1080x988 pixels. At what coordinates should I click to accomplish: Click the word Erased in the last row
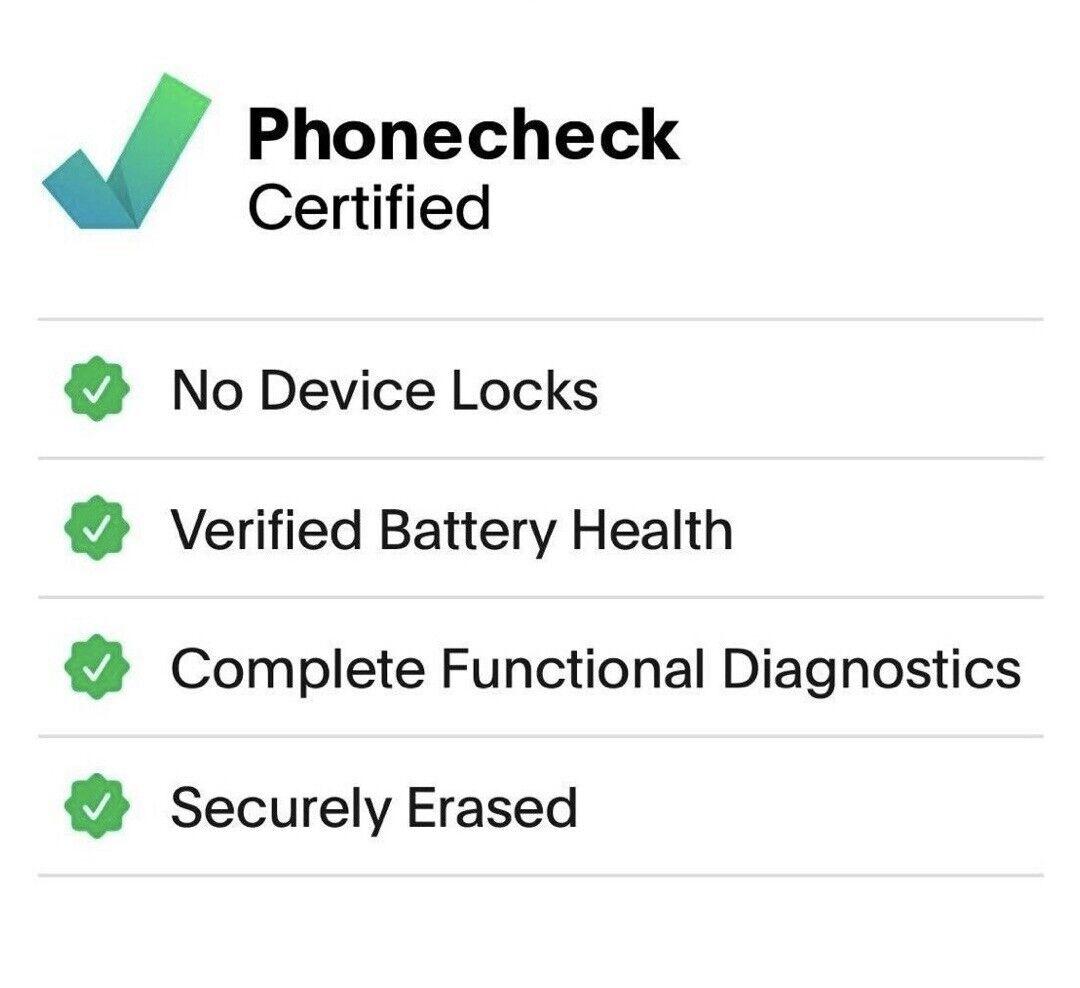492,808
